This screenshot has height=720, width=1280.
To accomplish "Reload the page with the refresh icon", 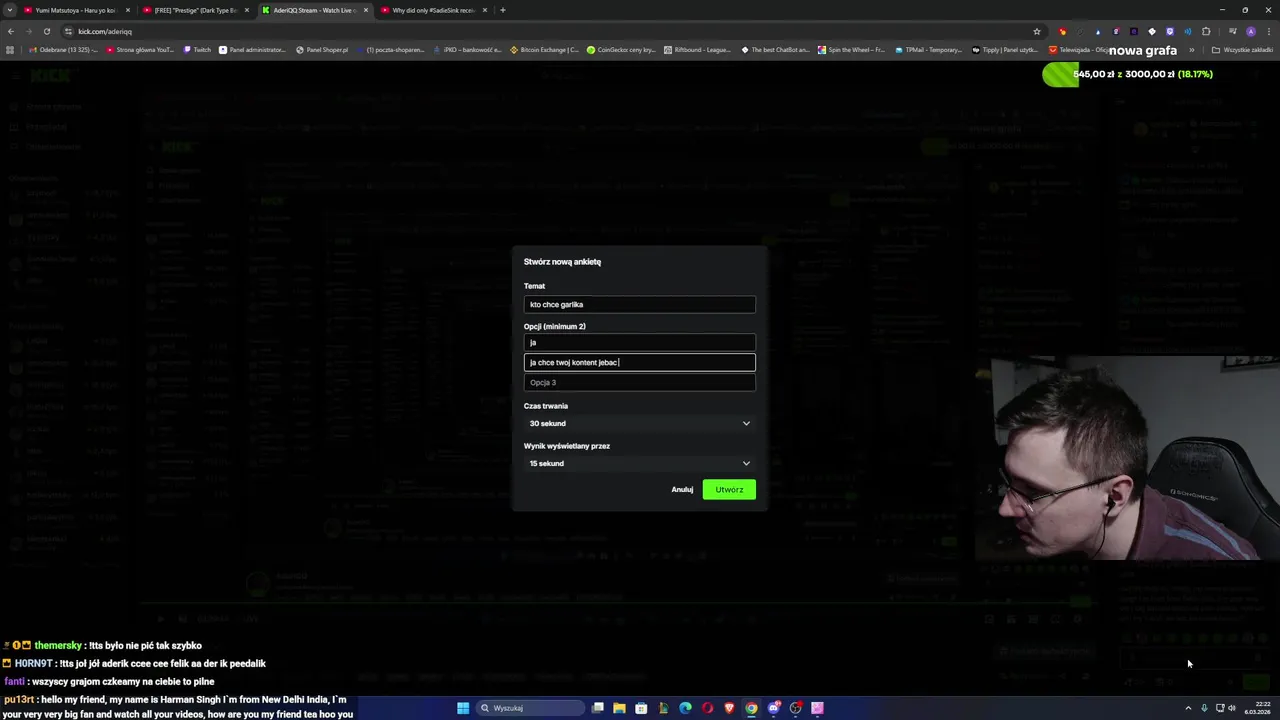I will 46,31.
